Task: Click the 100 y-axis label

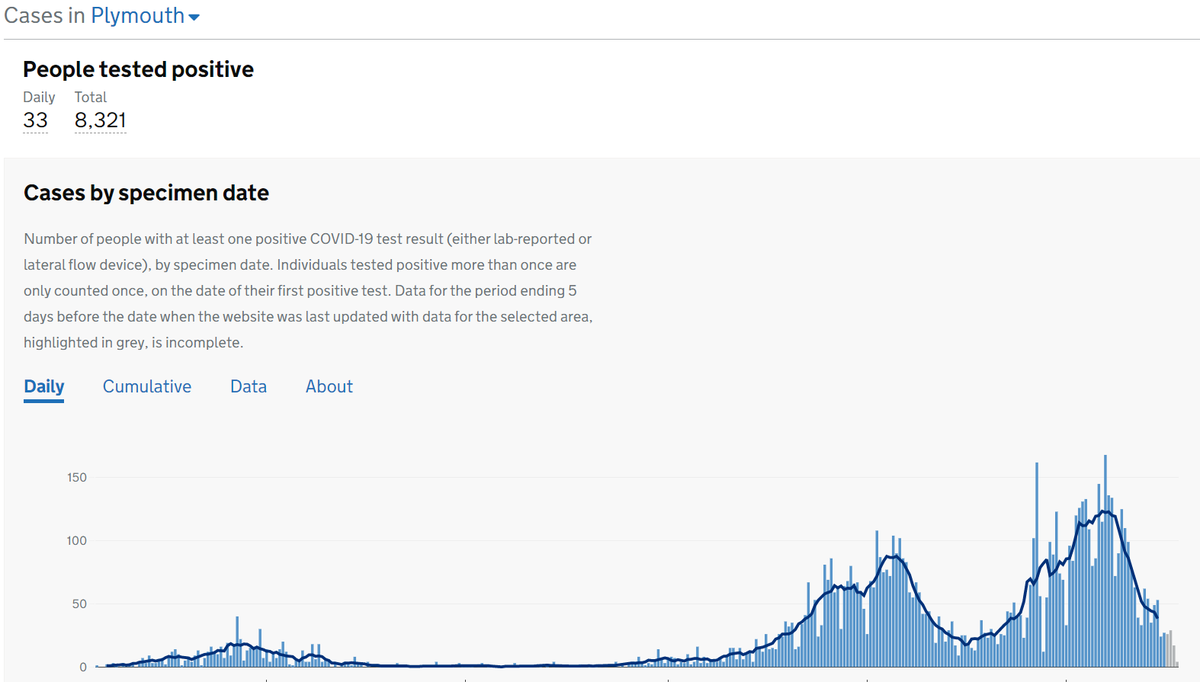Action: 77,541
